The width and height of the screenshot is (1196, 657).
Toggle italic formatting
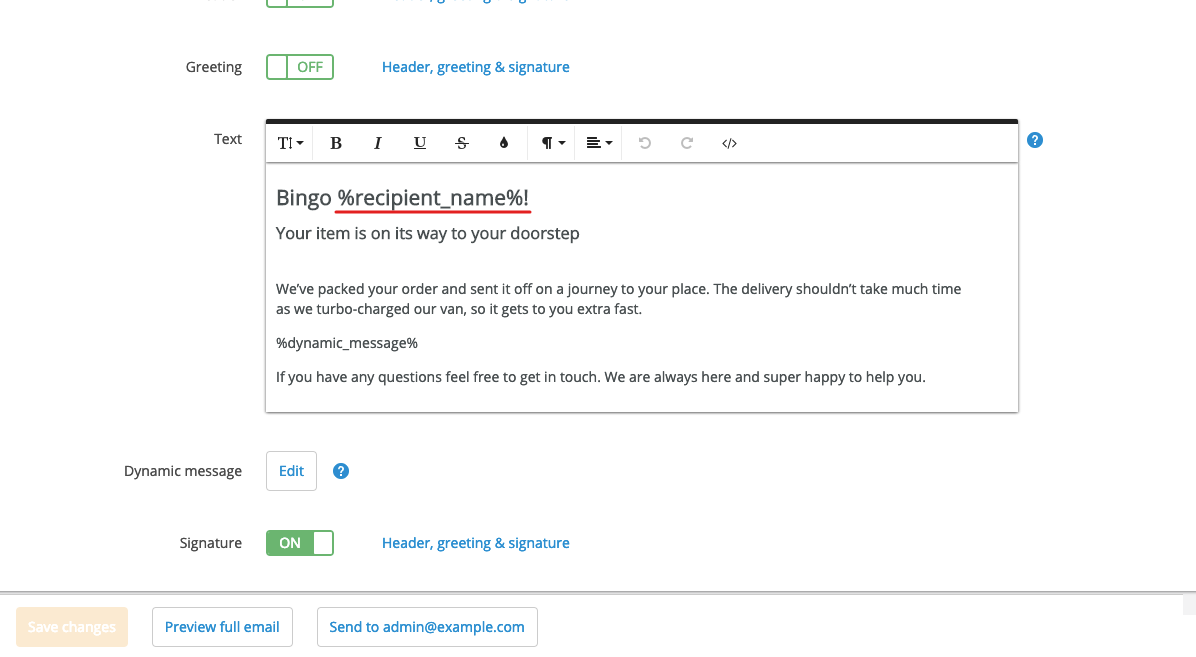click(x=378, y=143)
